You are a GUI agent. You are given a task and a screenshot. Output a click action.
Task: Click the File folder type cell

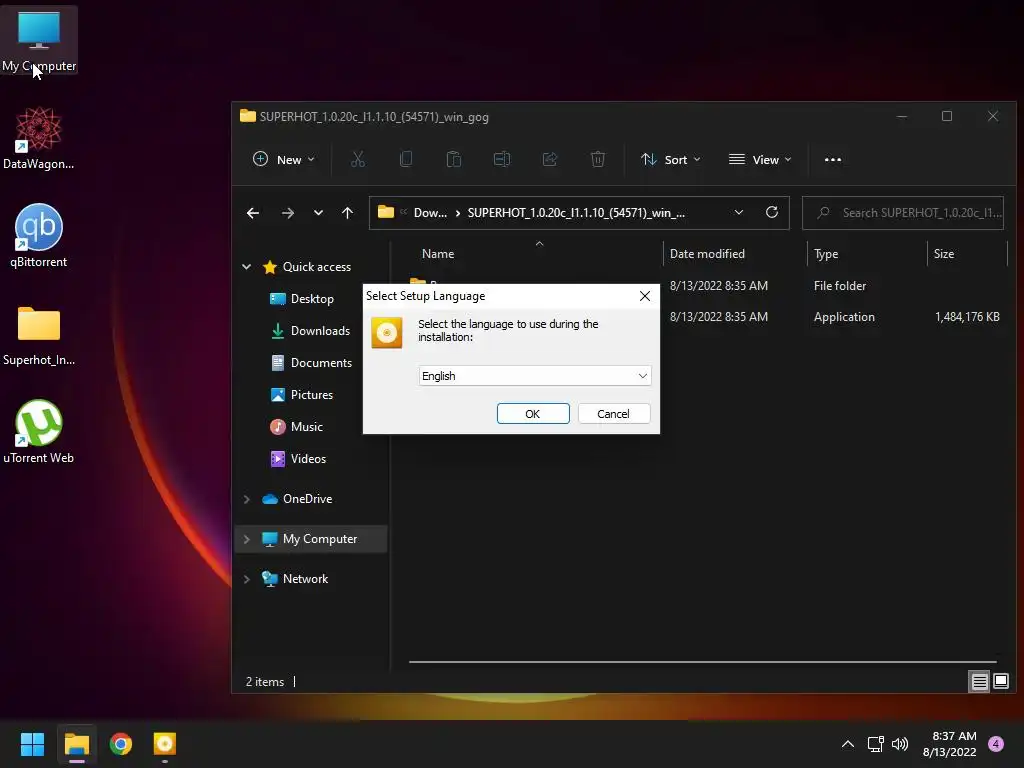click(x=840, y=285)
